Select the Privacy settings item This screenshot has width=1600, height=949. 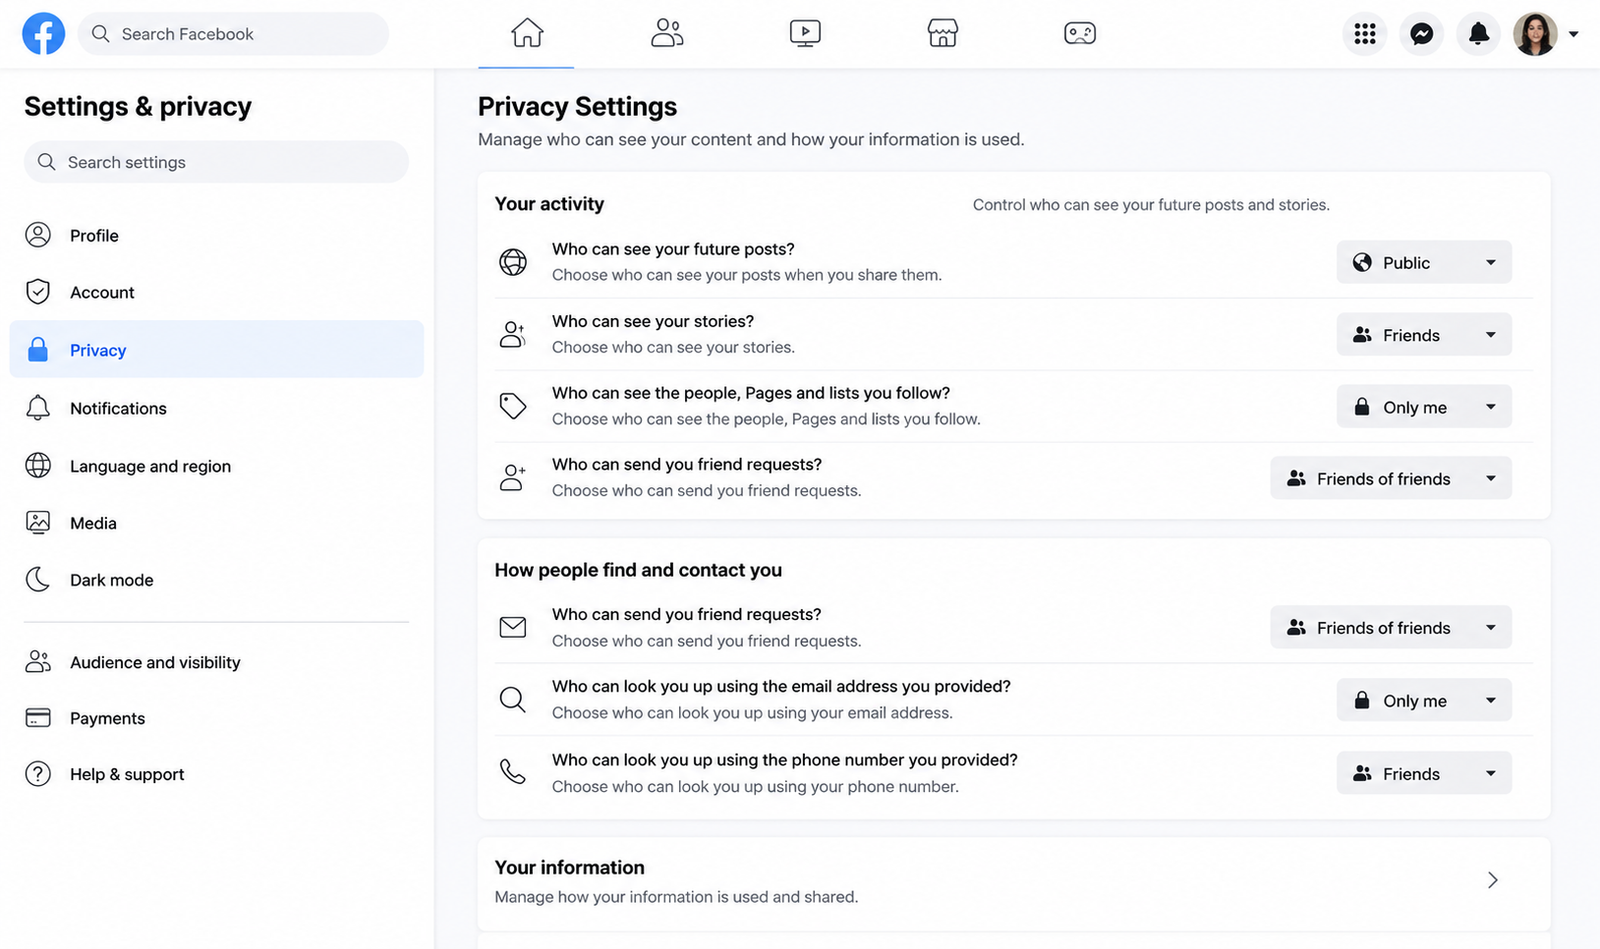click(x=216, y=349)
